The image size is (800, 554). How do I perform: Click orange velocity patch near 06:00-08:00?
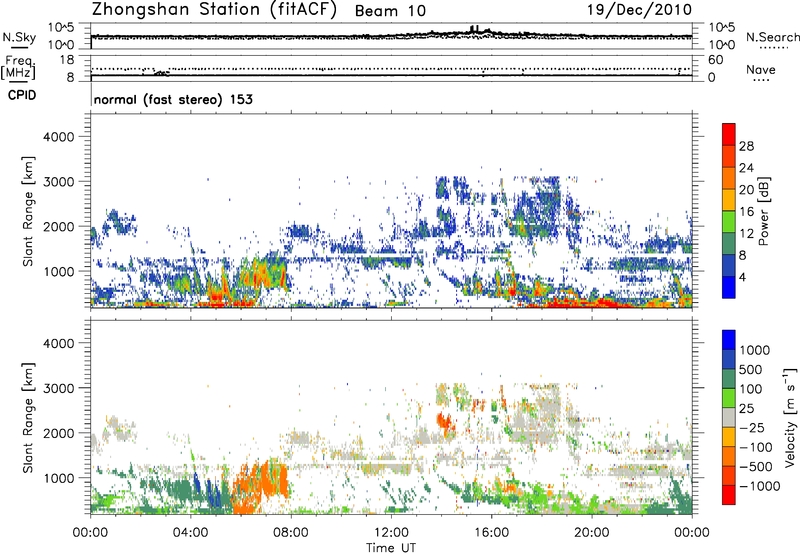coord(260,485)
